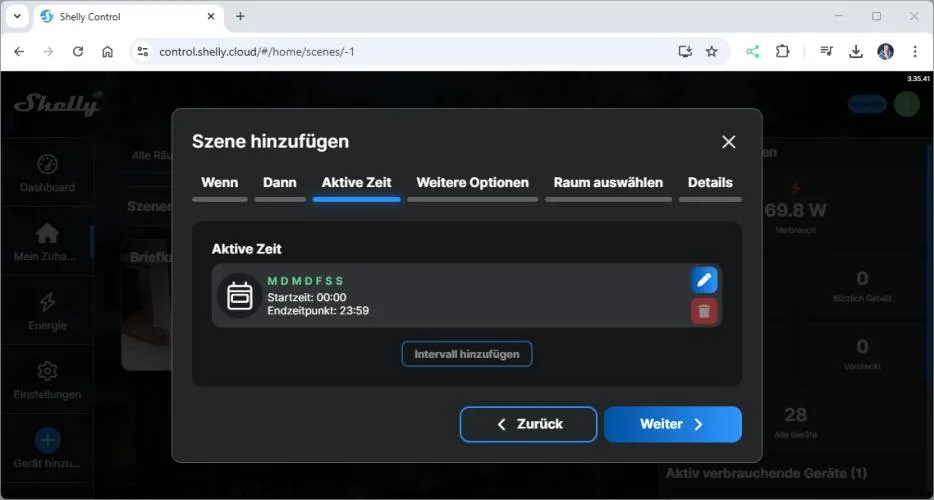The width and height of the screenshot is (934, 500).
Task: Switch to the Wenn tab
Action: coord(219,183)
